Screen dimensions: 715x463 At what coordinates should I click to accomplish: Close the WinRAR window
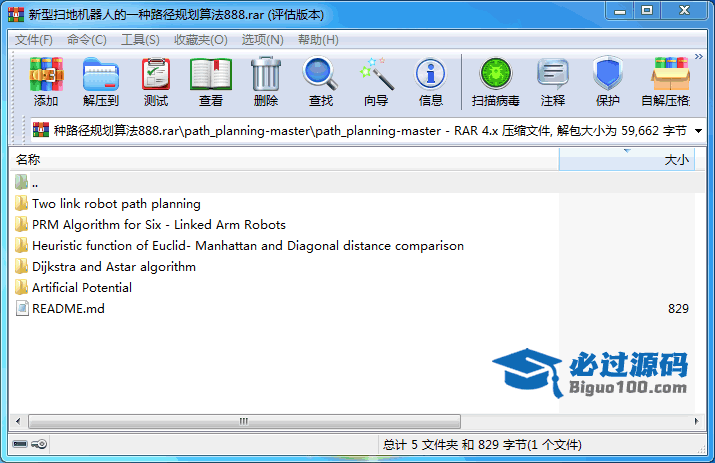[x=684, y=11]
